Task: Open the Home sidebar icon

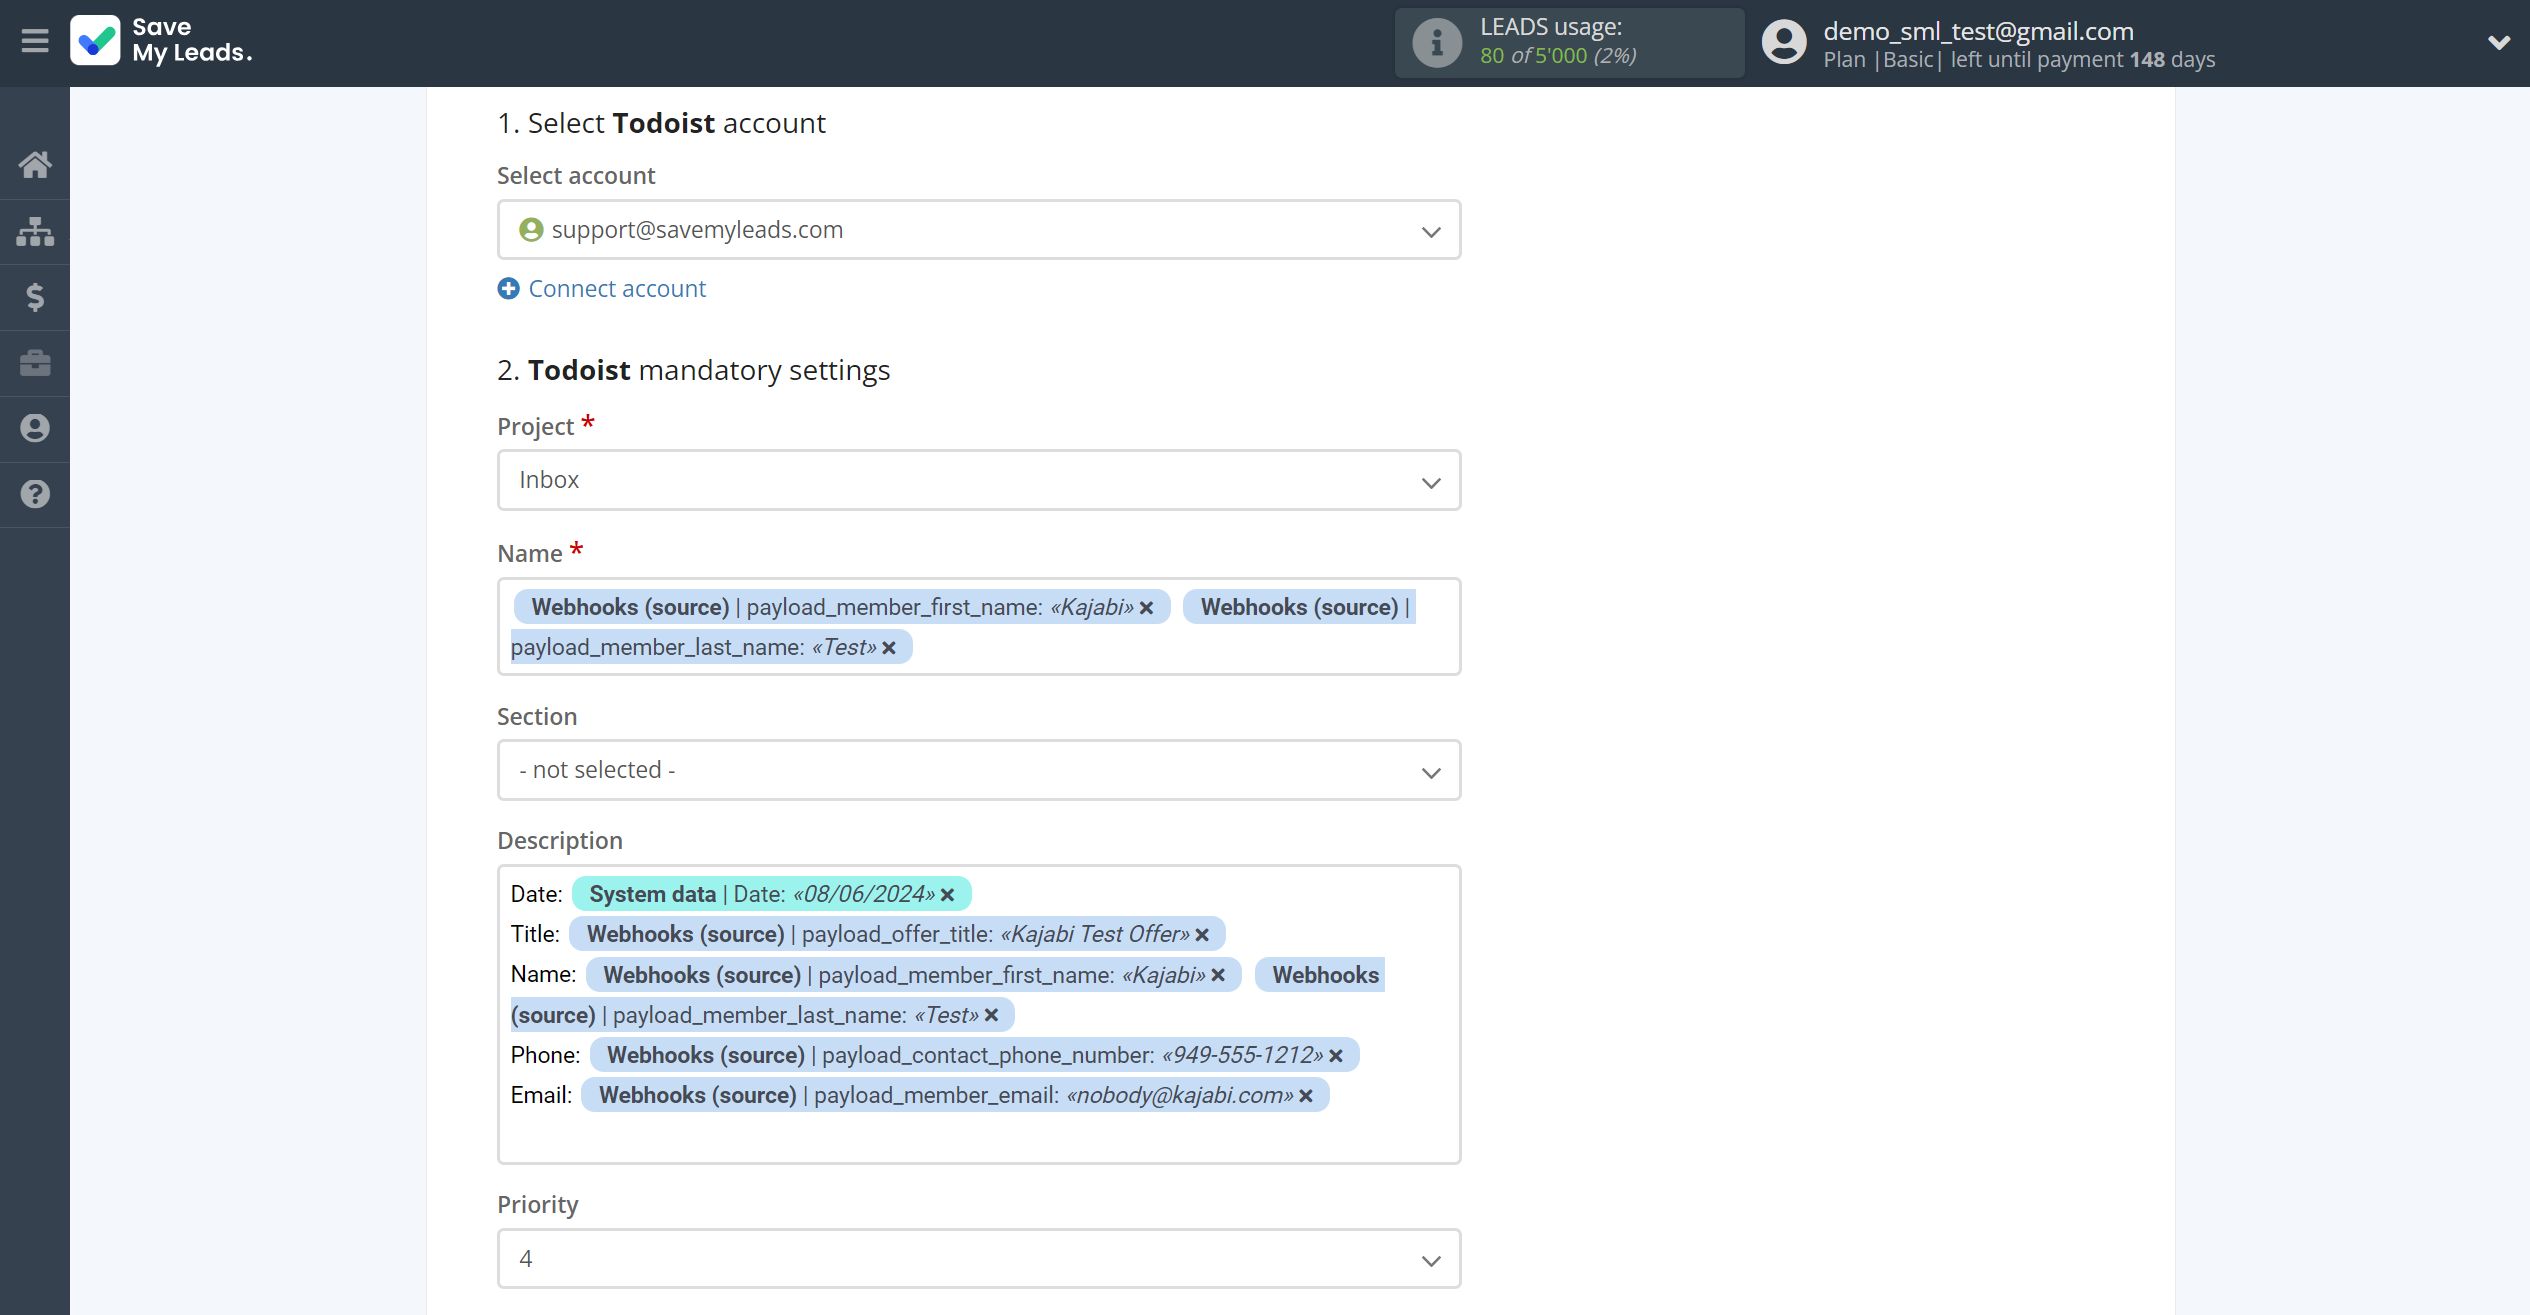Action: [35, 164]
